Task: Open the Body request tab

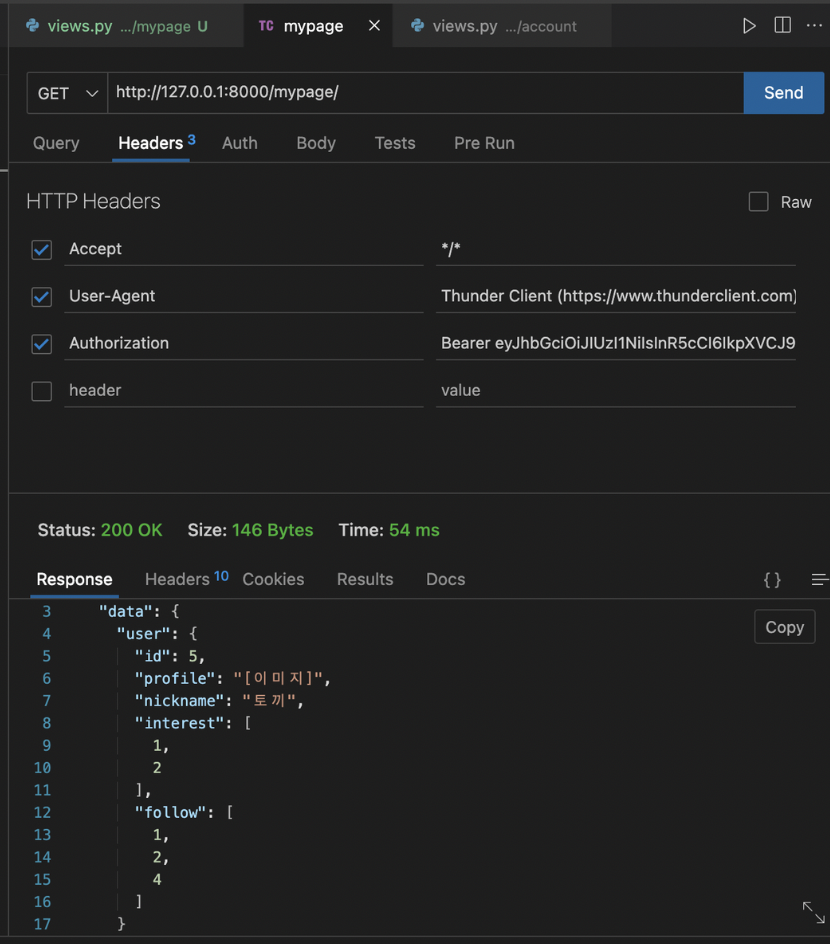Action: click(316, 143)
